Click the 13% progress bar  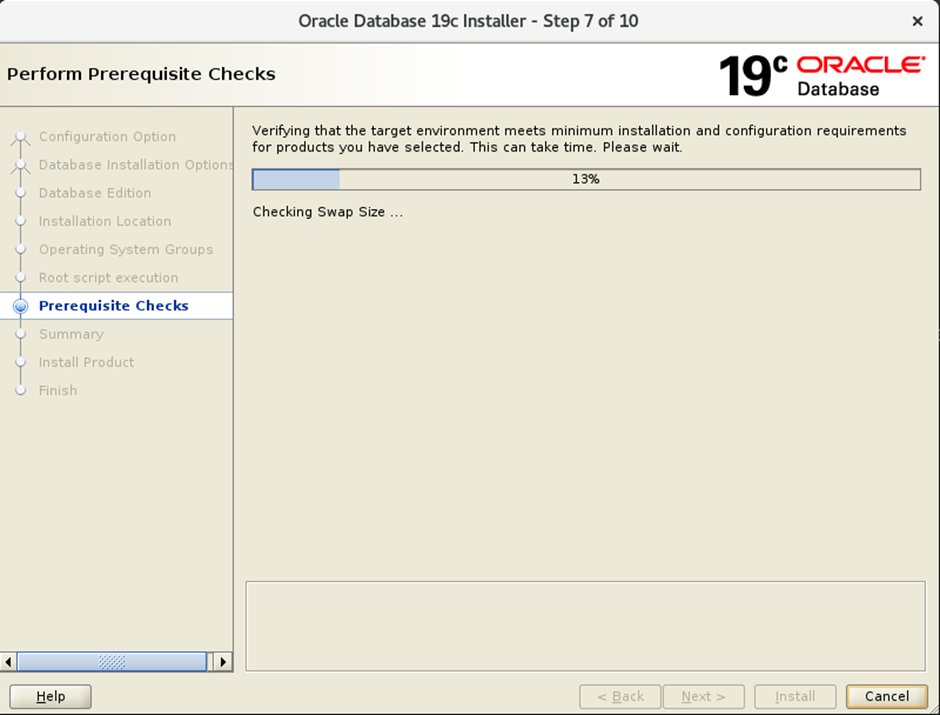[x=586, y=179]
